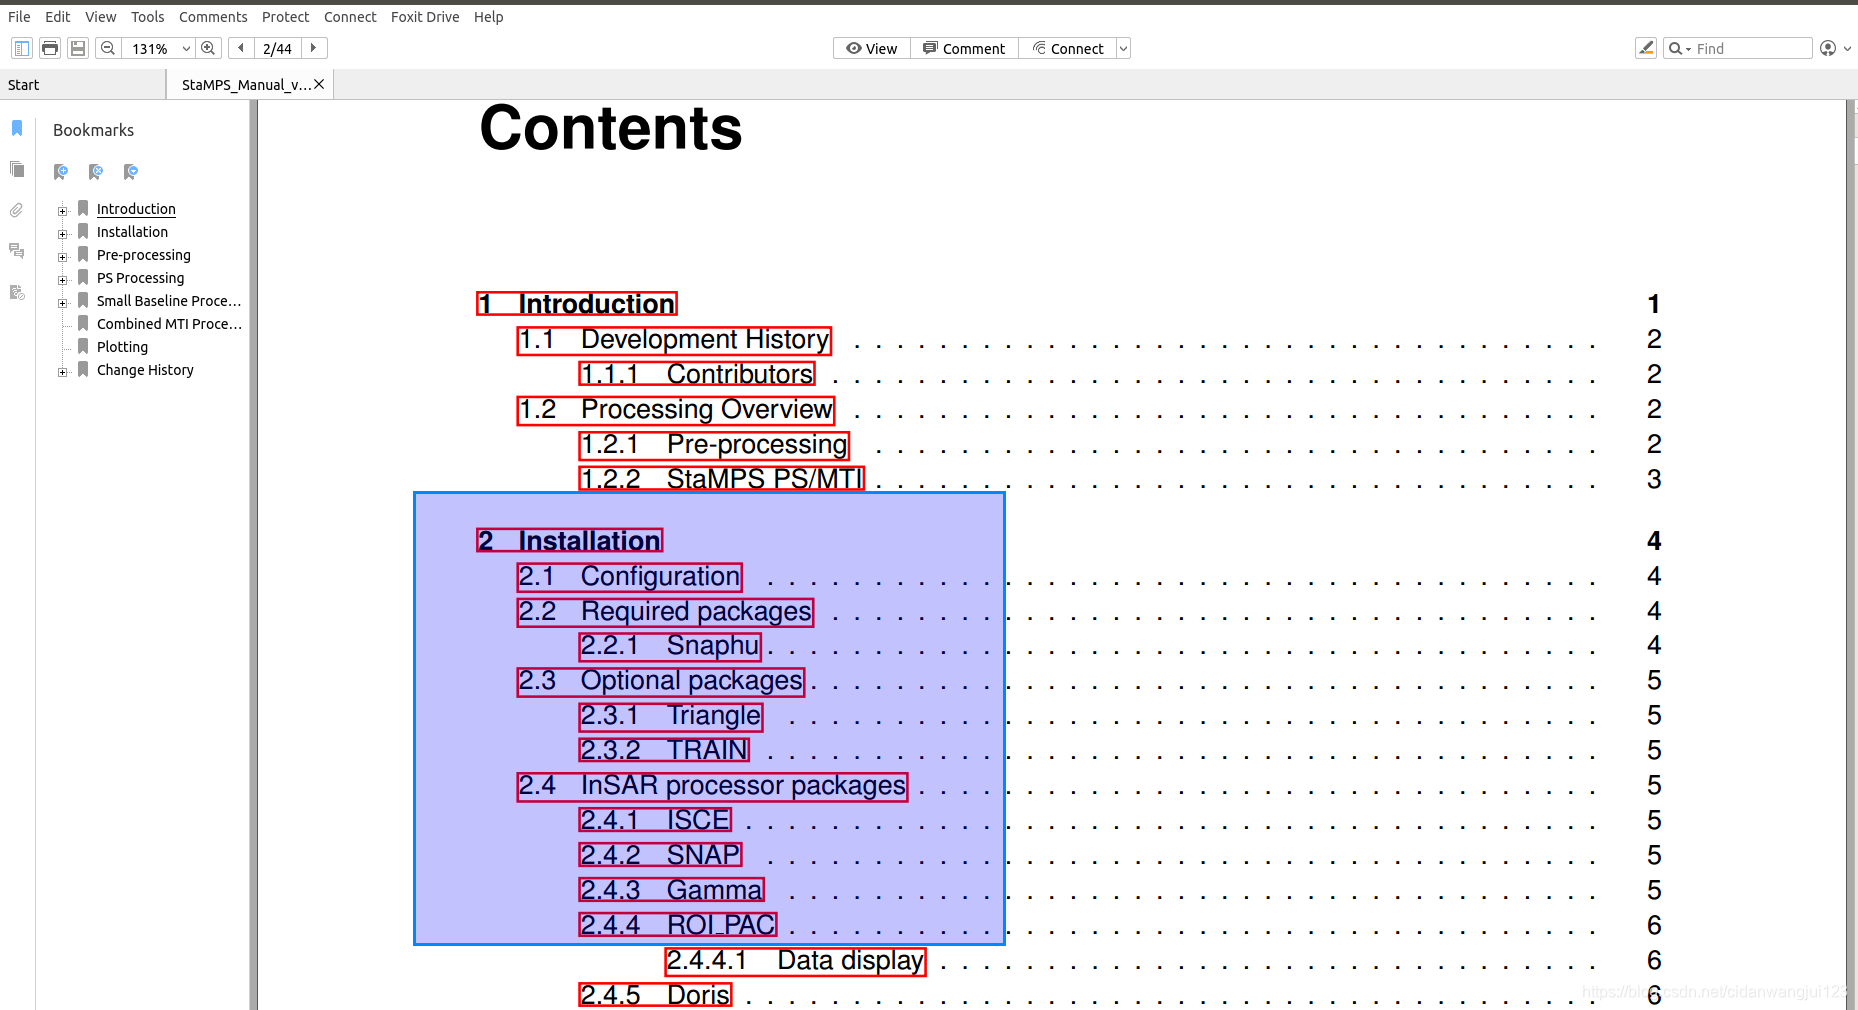Viewport: 1858px width, 1010px height.
Task: Open the File menu
Action: 19,17
